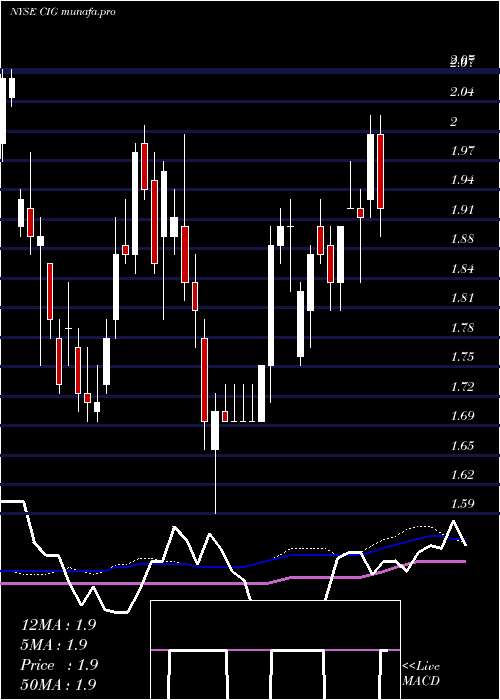
Task: Click the 1.97 price axis label
Action: pos(462,151)
